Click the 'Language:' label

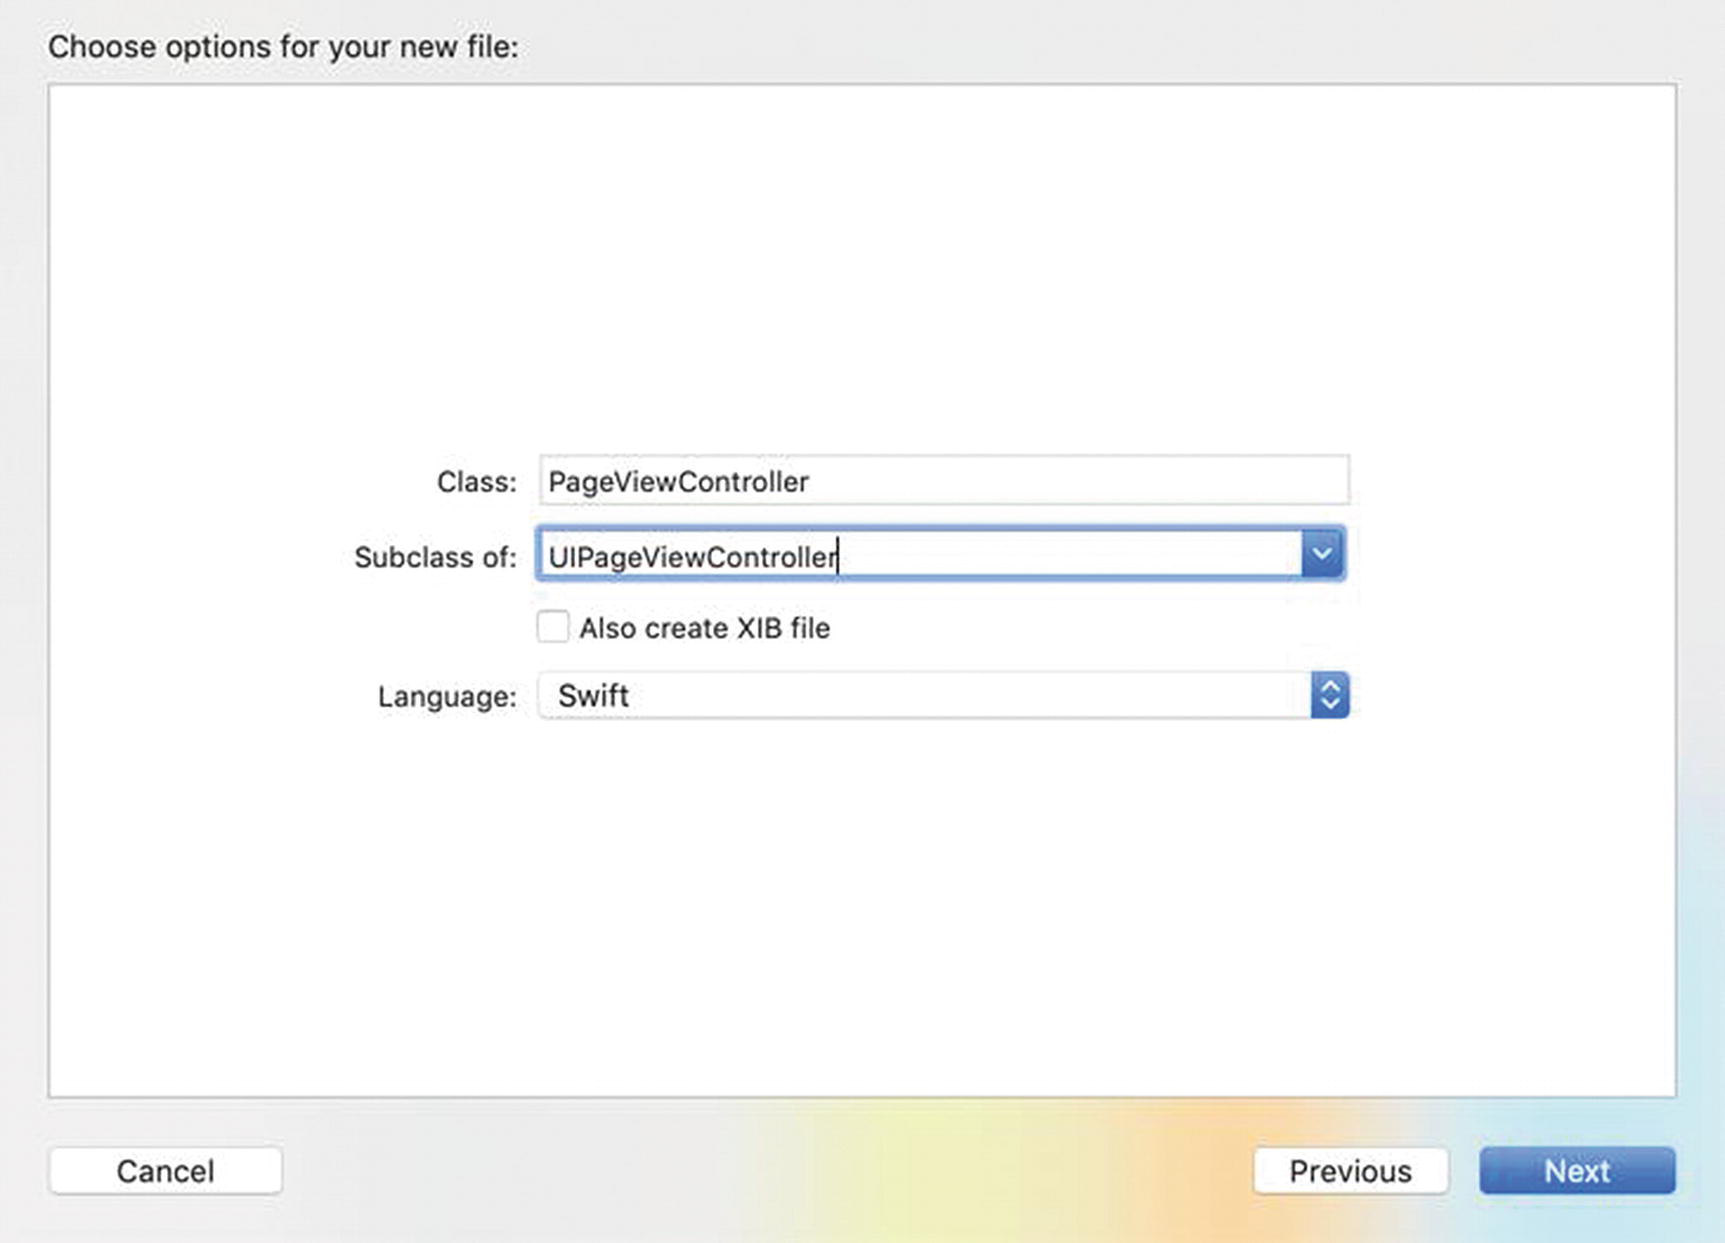(447, 697)
